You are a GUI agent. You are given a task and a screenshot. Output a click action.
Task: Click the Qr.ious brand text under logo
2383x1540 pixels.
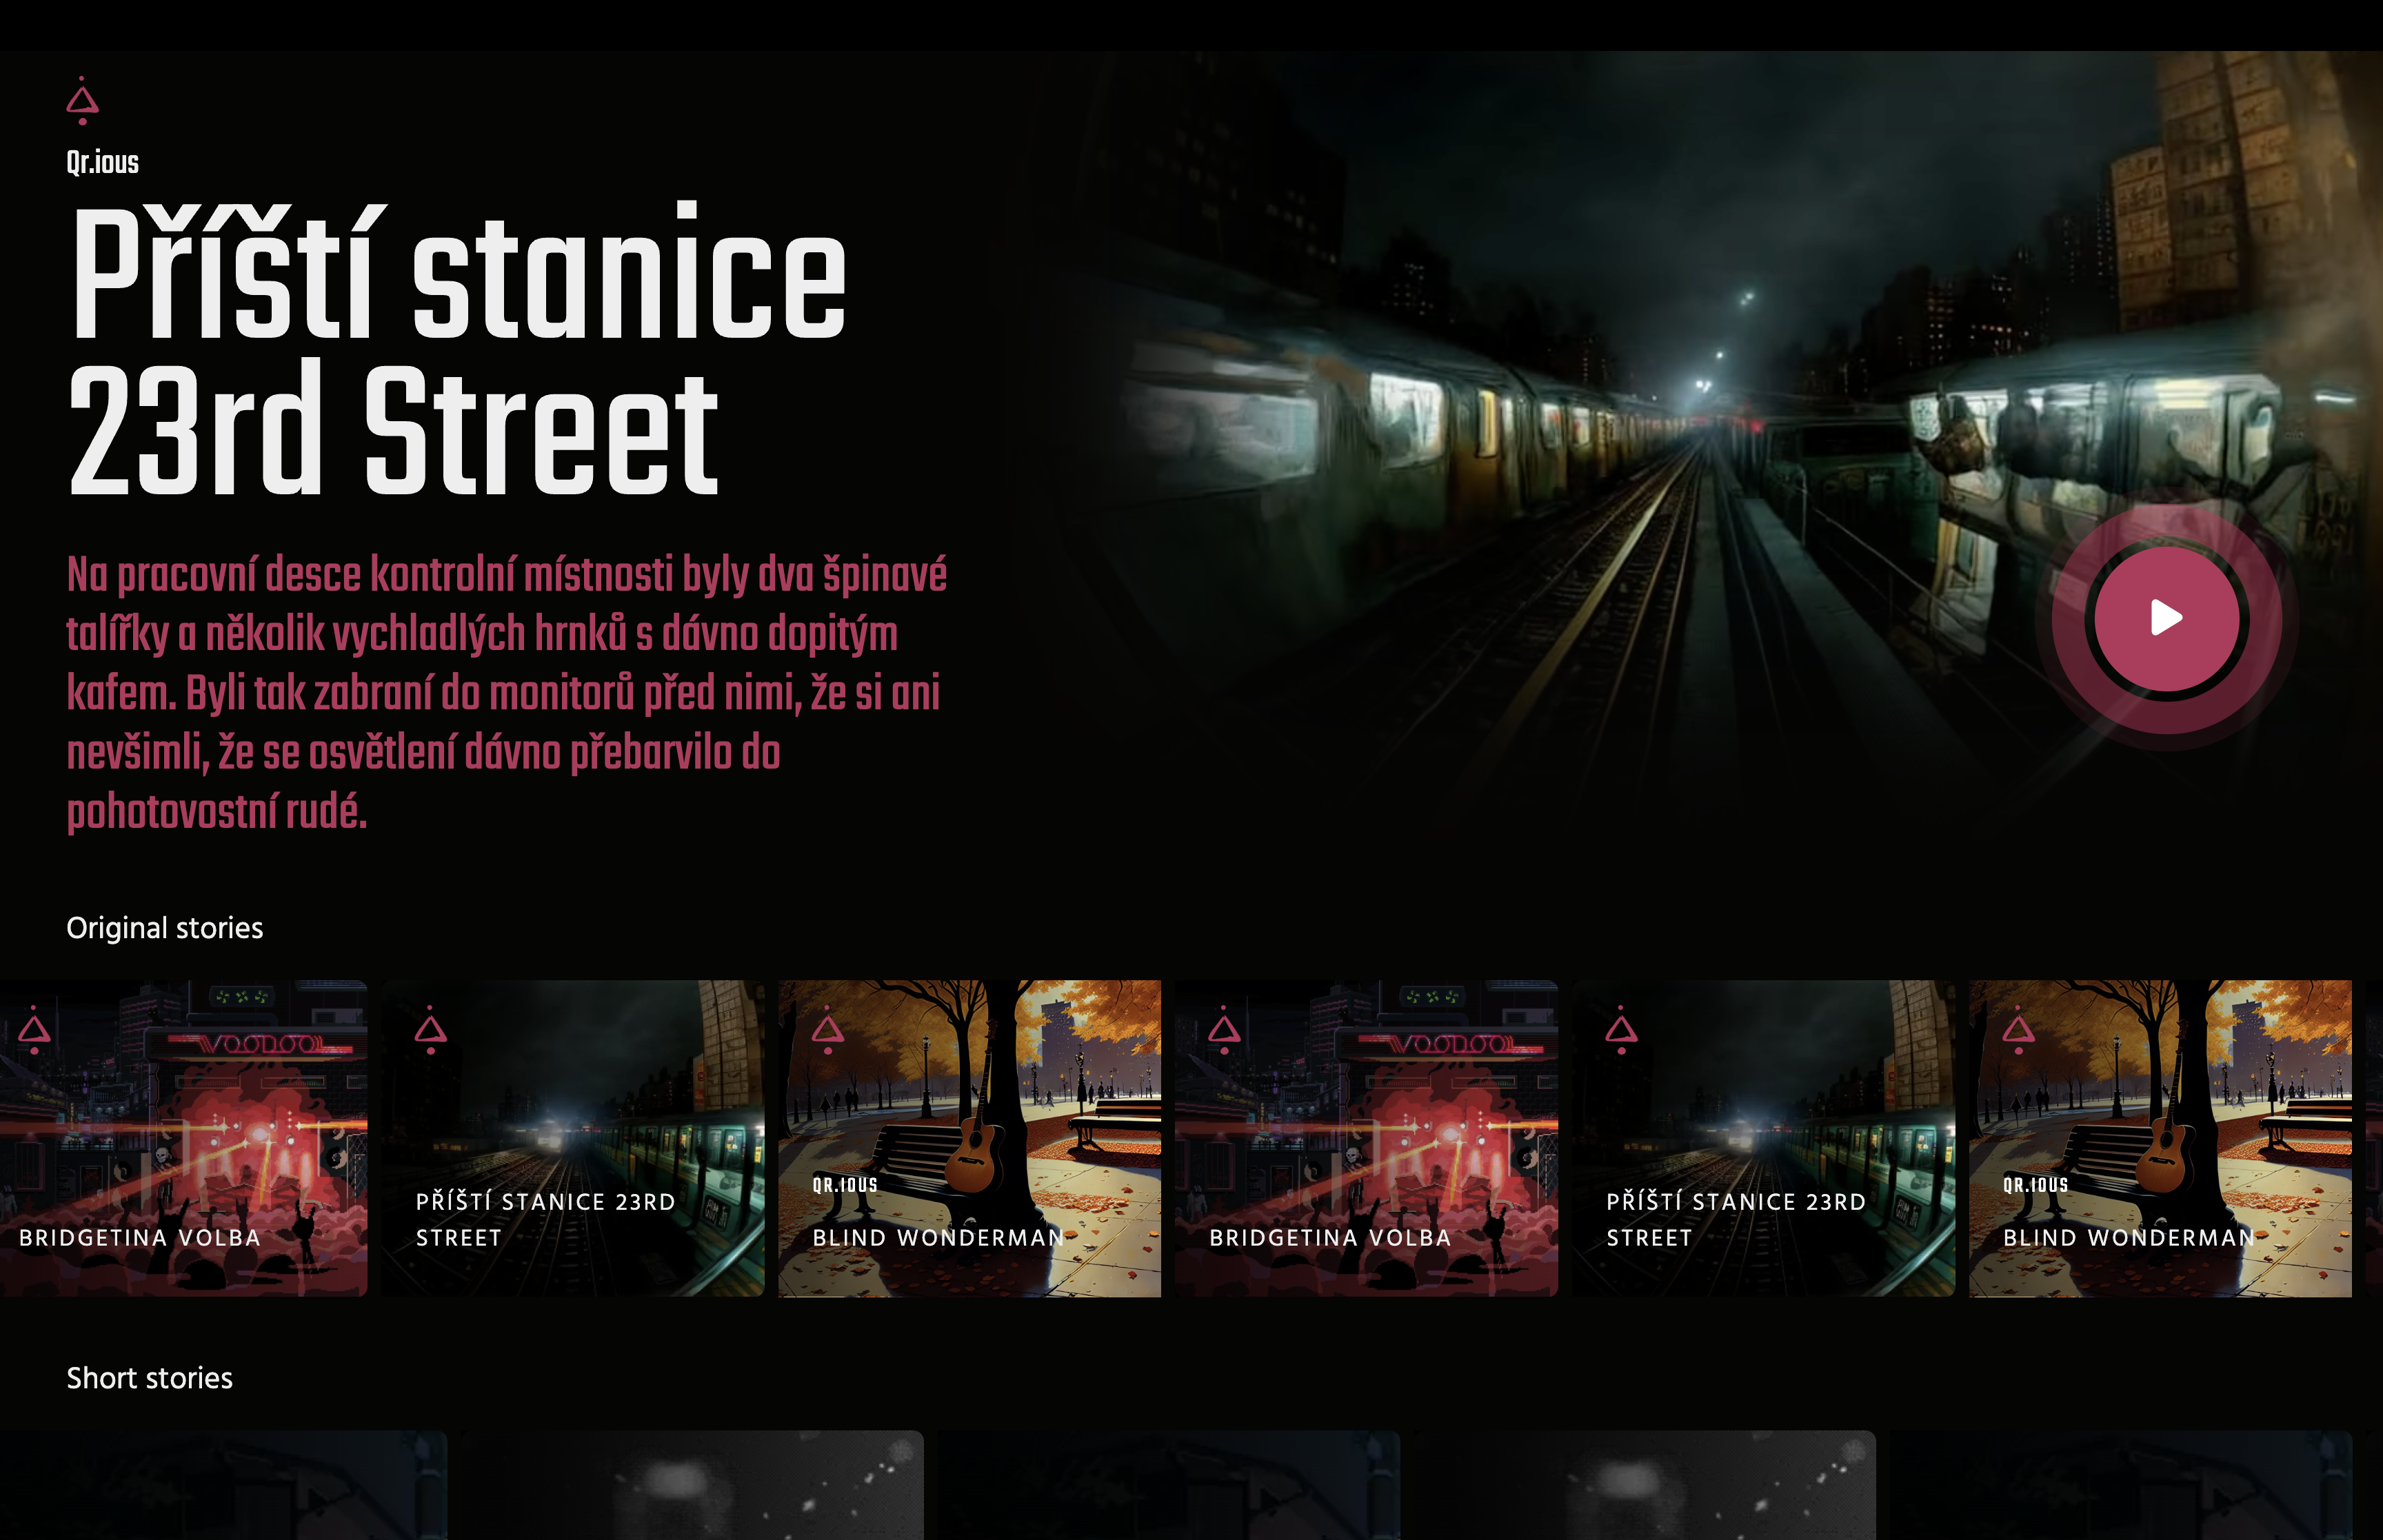[x=102, y=163]
